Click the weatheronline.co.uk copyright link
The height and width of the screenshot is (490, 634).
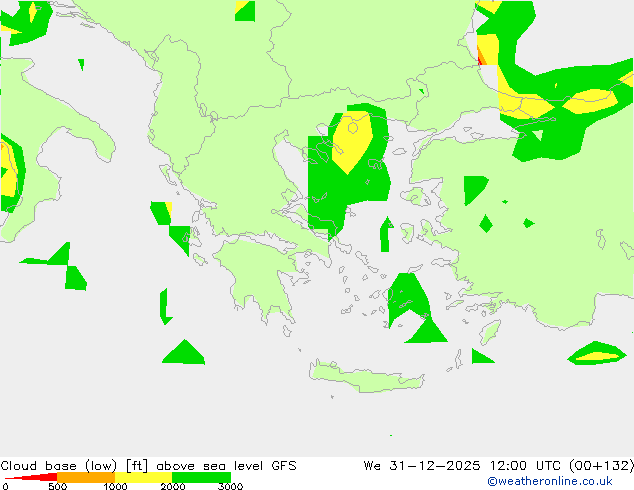(550, 481)
